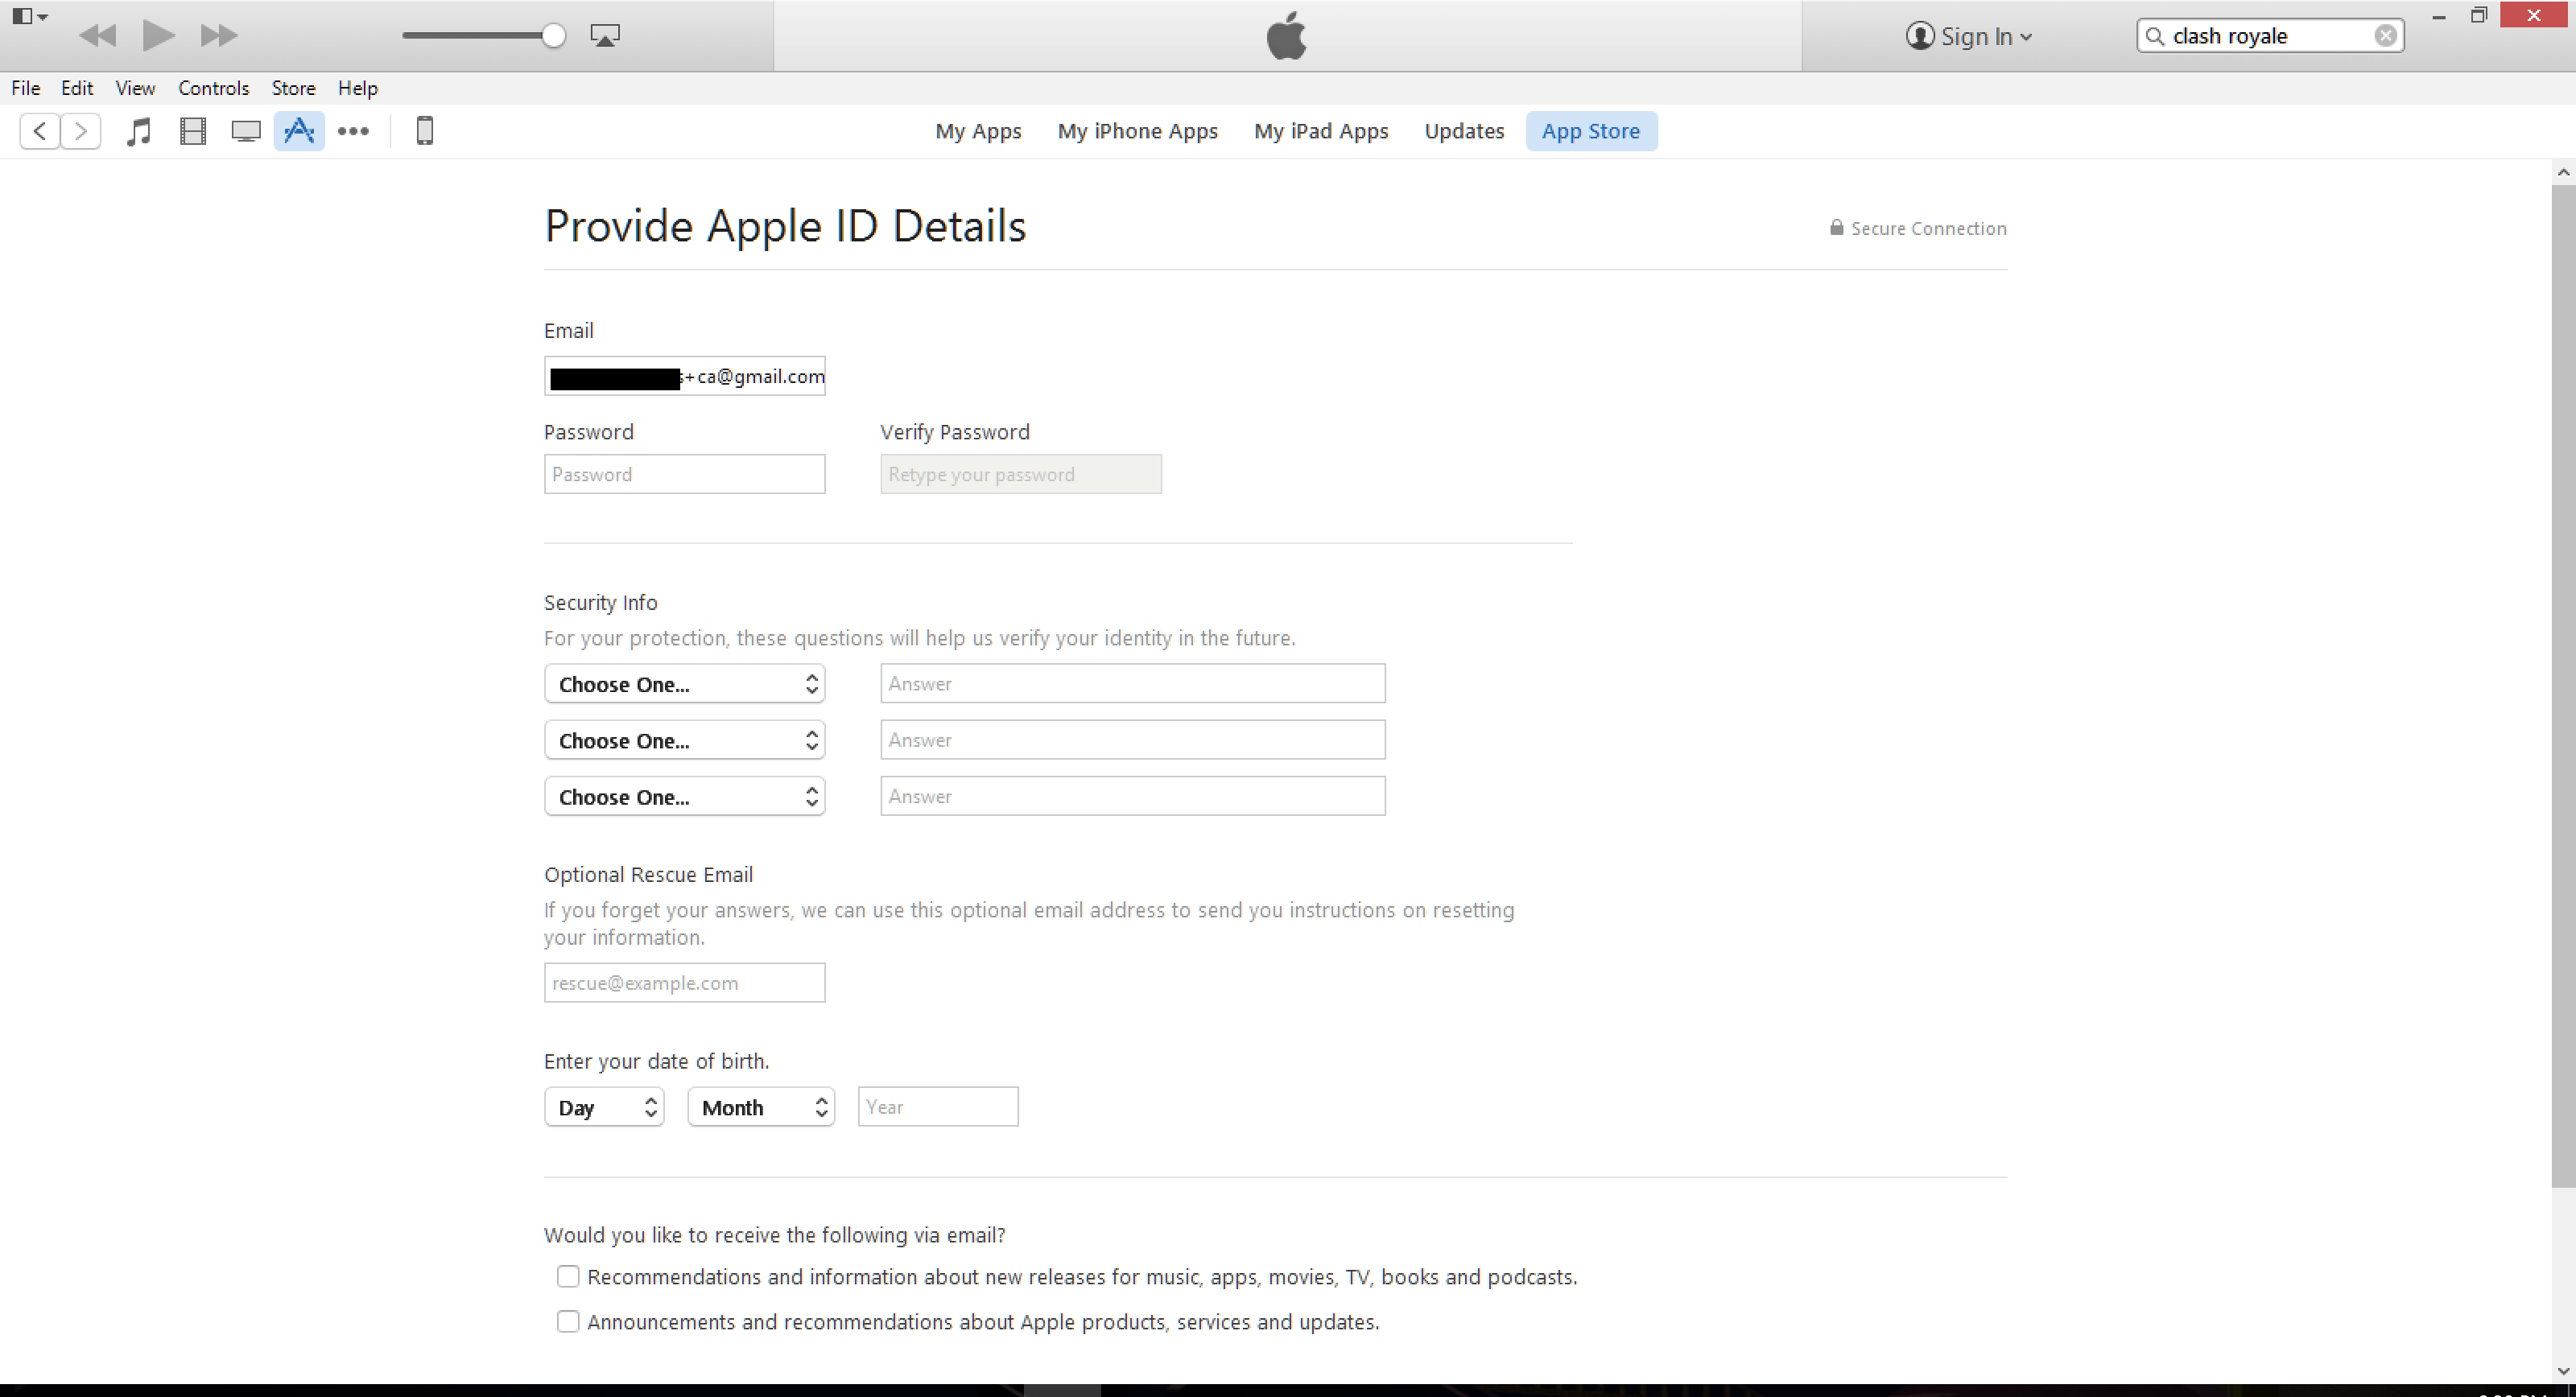Expand the first security question dropdown
The height and width of the screenshot is (1397, 2576).
pyautogui.click(x=683, y=683)
